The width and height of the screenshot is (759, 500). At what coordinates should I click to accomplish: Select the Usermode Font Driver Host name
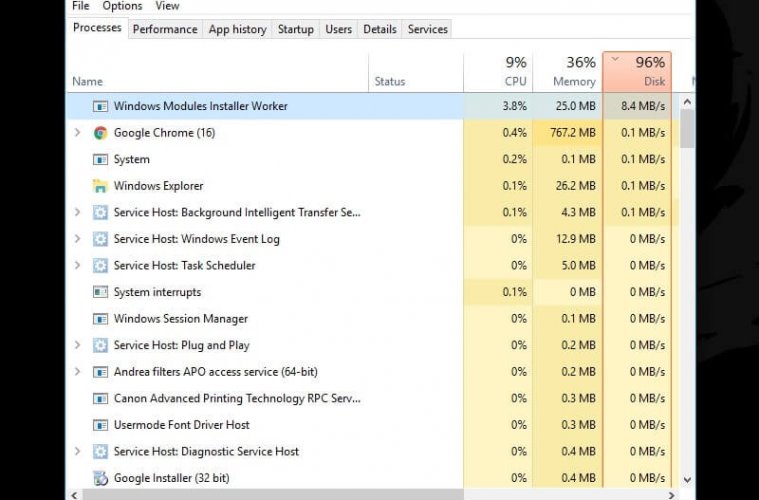(182, 425)
